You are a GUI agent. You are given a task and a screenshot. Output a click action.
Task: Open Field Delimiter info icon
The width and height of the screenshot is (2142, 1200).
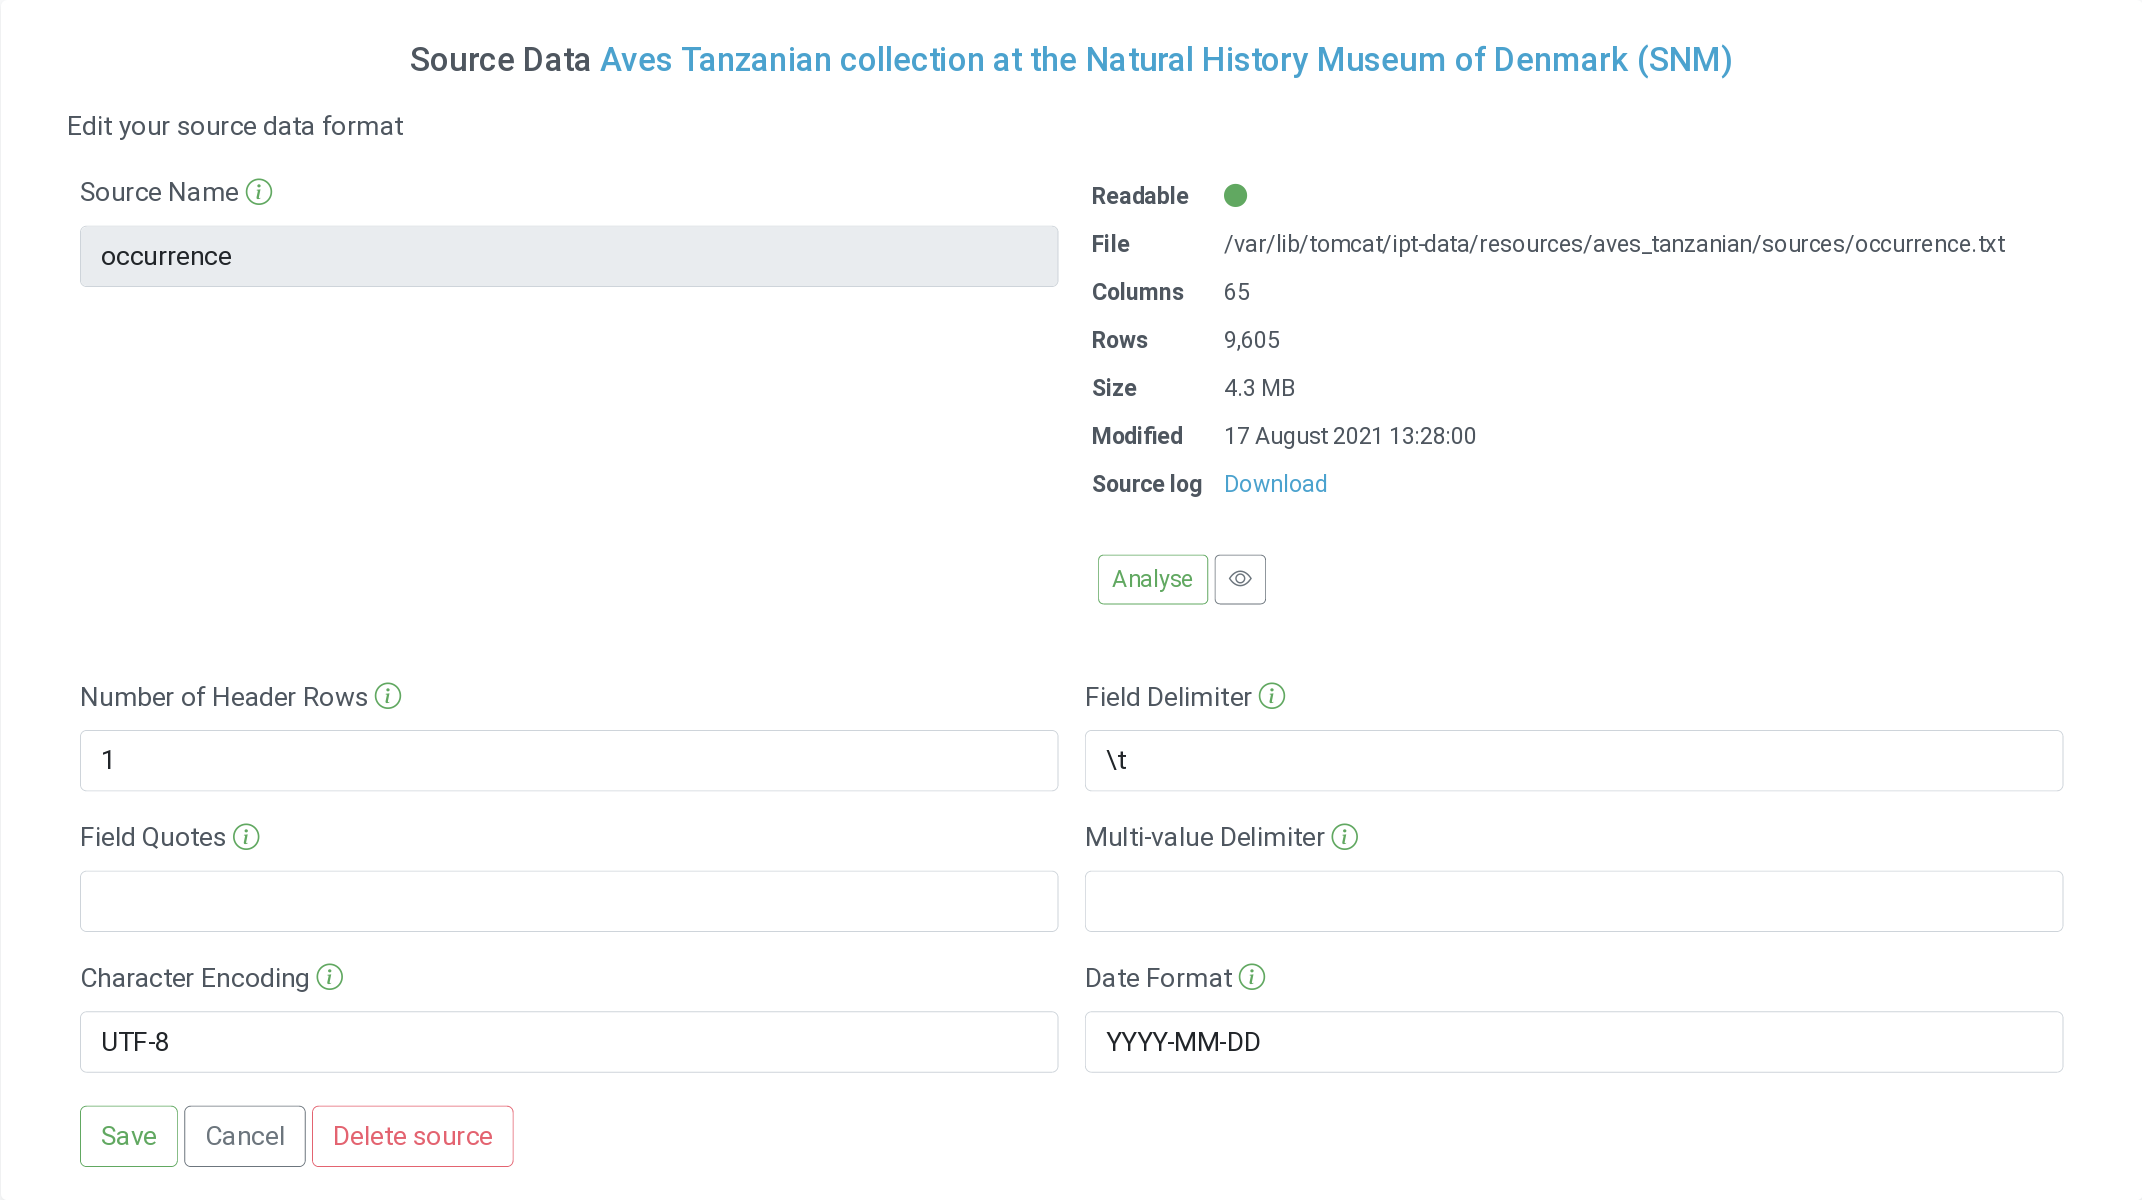pyautogui.click(x=1272, y=696)
